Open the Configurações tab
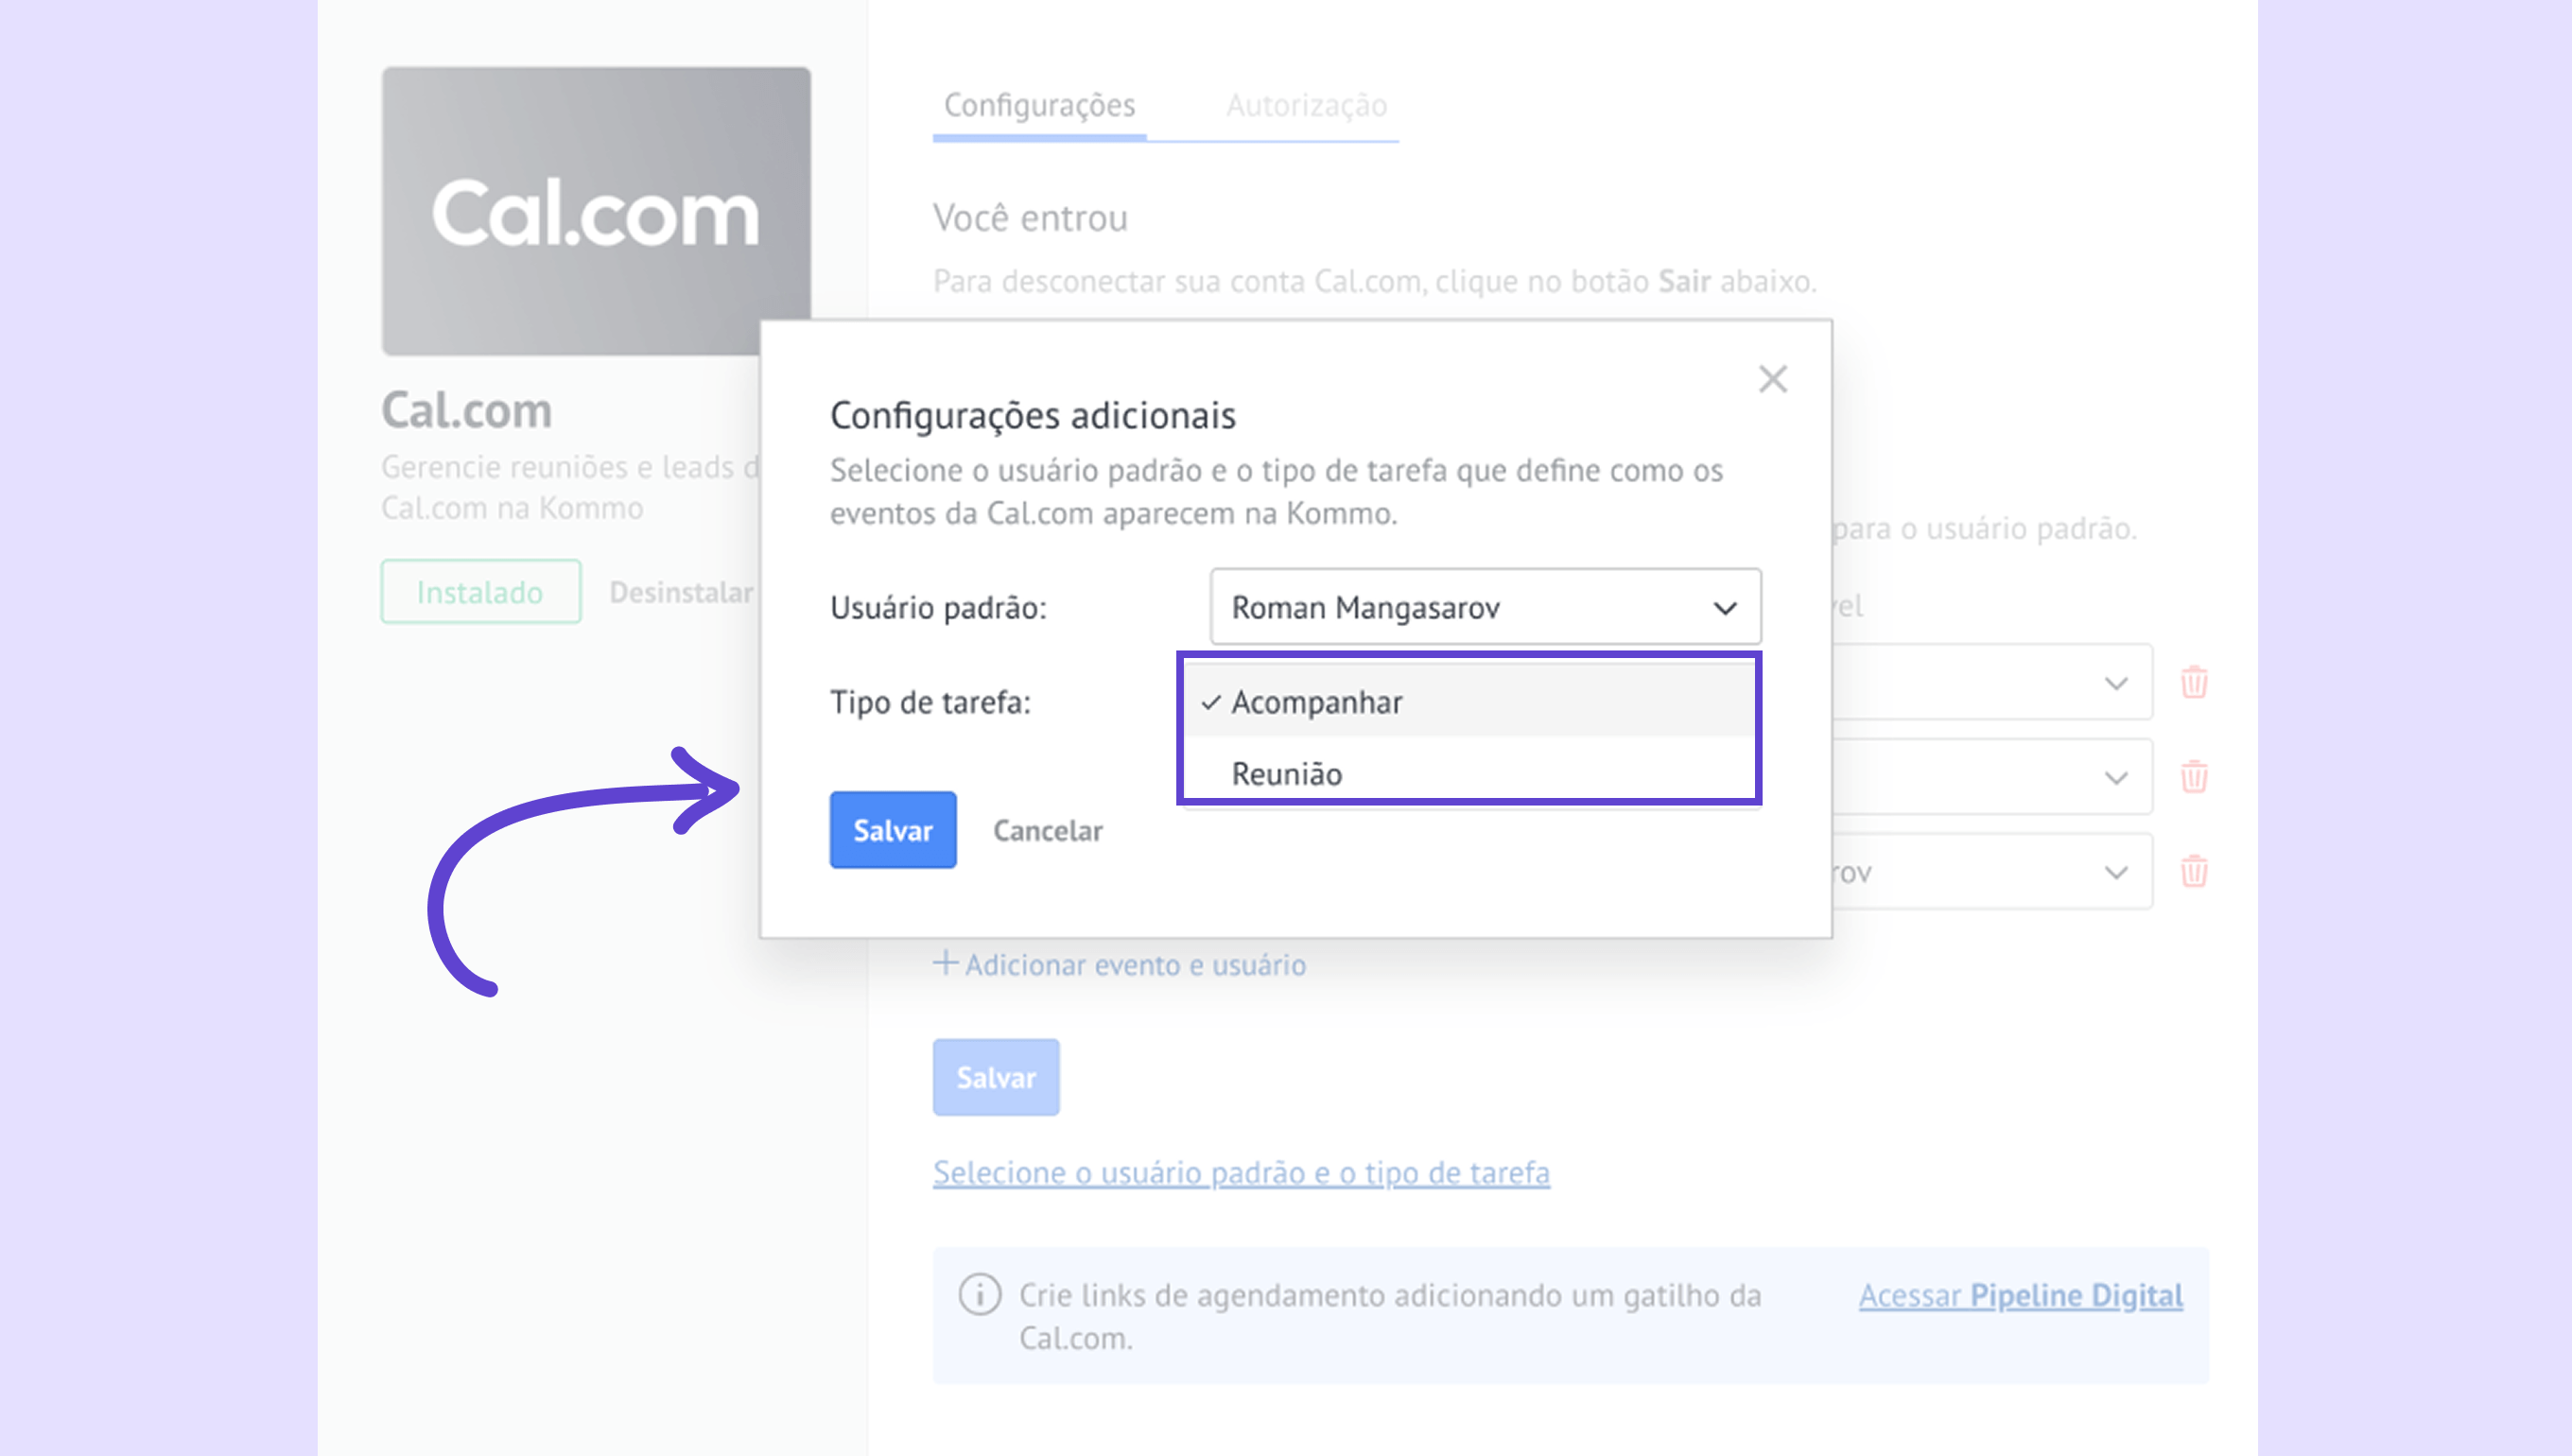 1039,105
